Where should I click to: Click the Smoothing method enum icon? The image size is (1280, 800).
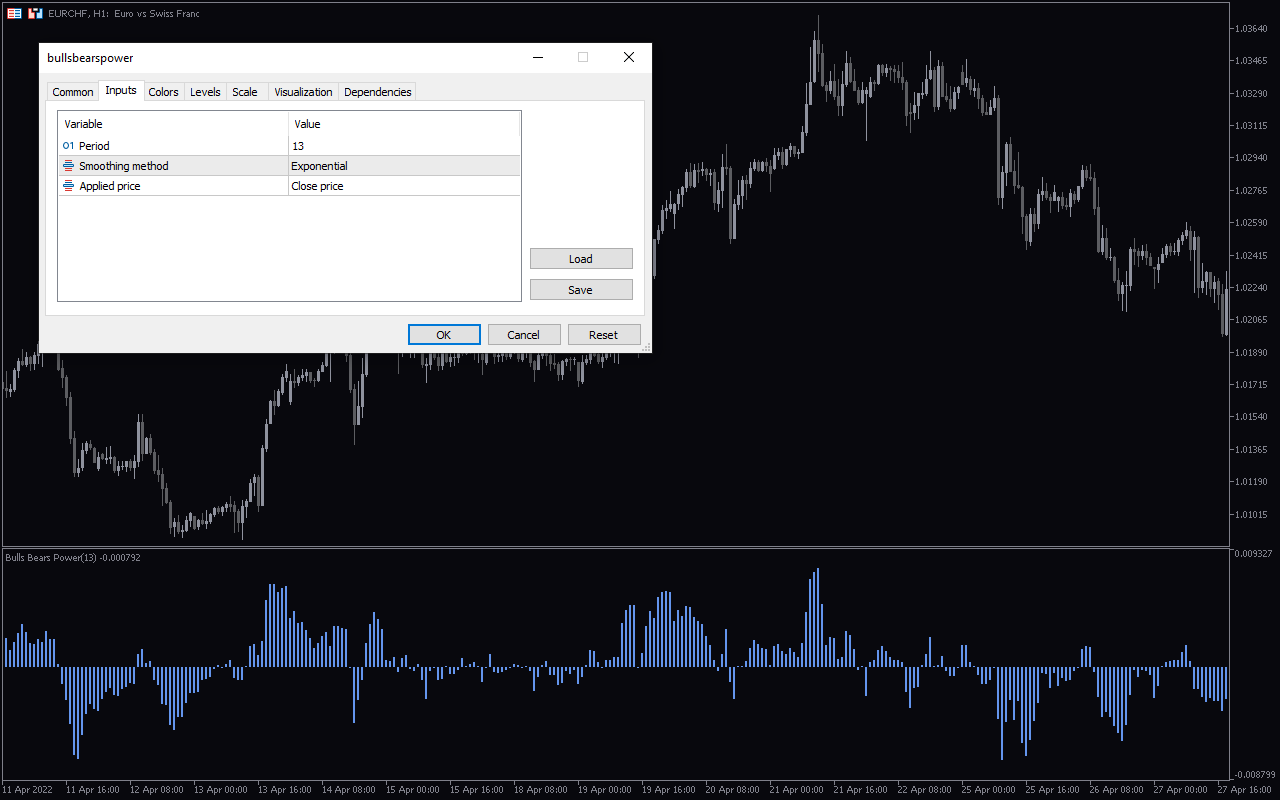click(x=68, y=166)
